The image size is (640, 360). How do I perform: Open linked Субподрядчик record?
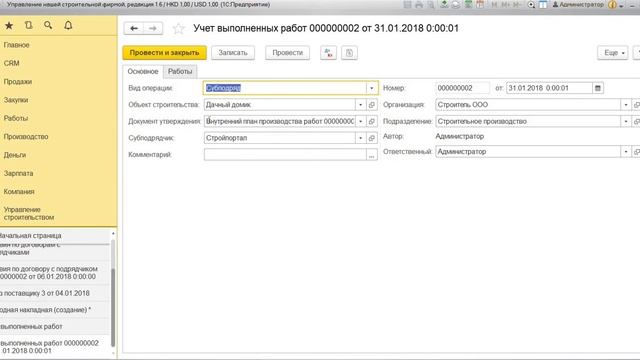point(371,138)
